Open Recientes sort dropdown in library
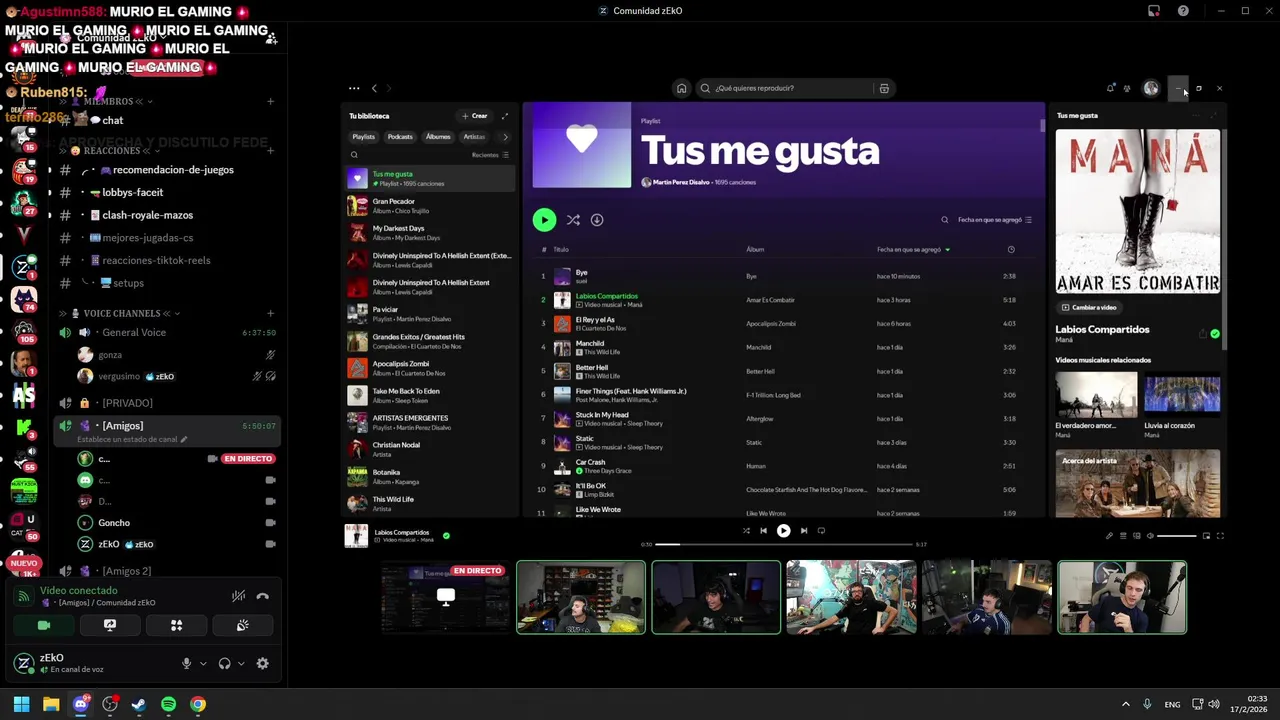1280x720 pixels. (490, 155)
